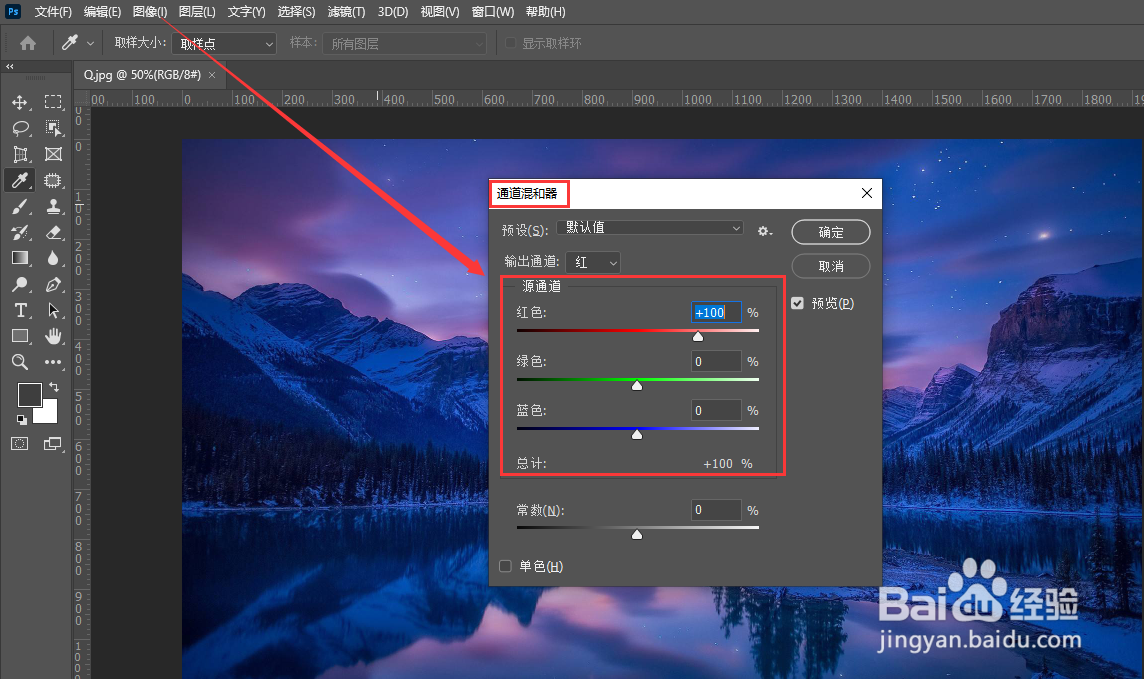The width and height of the screenshot is (1144, 679).
Task: Open the Type menu
Action: (247, 12)
